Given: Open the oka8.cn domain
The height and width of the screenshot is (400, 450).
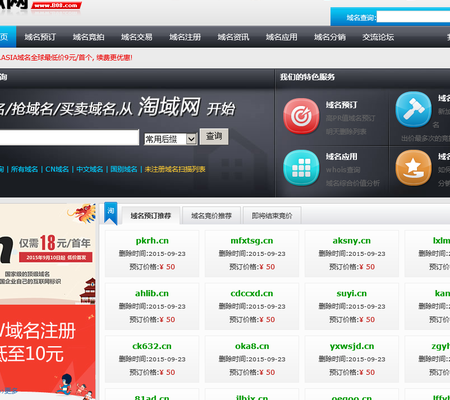Looking at the screenshot, I should [x=252, y=346].
